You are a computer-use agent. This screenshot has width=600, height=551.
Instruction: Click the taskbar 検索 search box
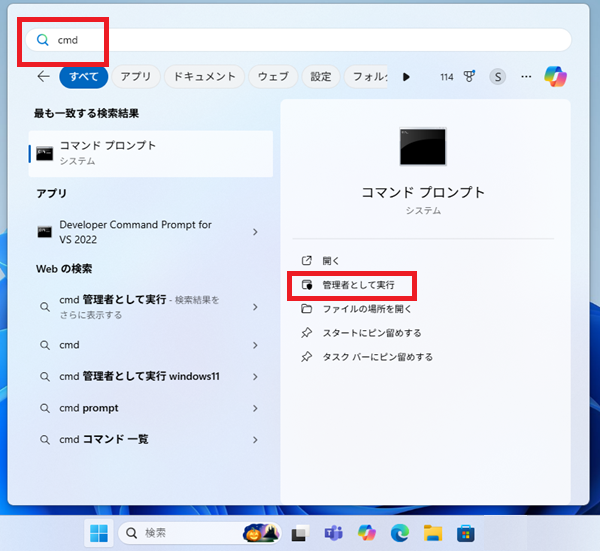click(x=200, y=533)
